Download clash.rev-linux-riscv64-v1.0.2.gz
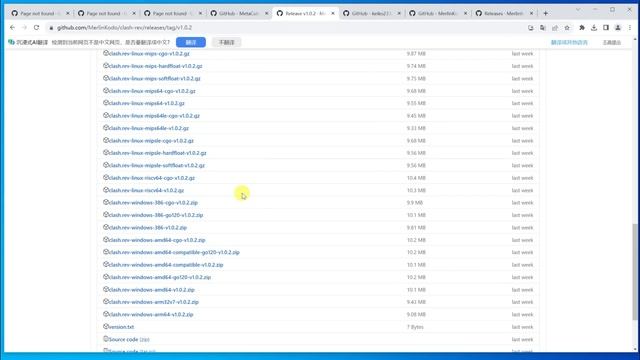Screen dimensions: 640x360 146,190
